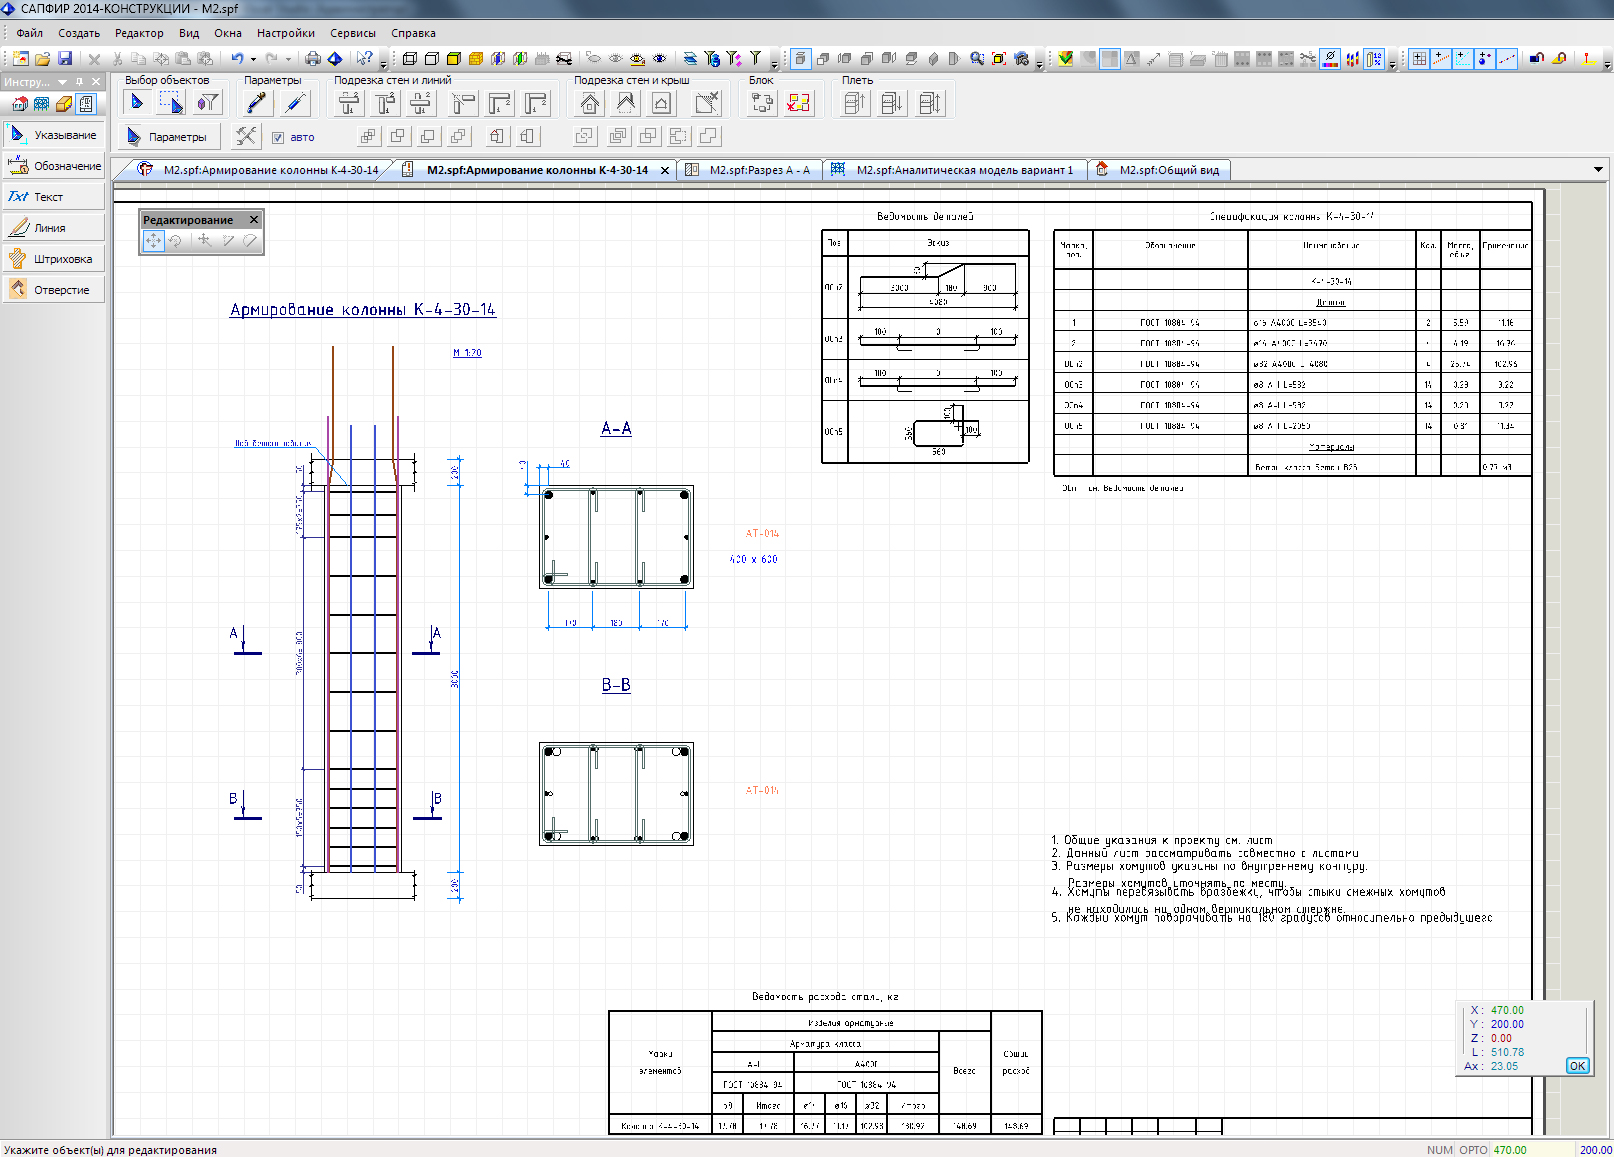Open the Редактор menu
This screenshot has height=1157, width=1614.
tap(138, 33)
